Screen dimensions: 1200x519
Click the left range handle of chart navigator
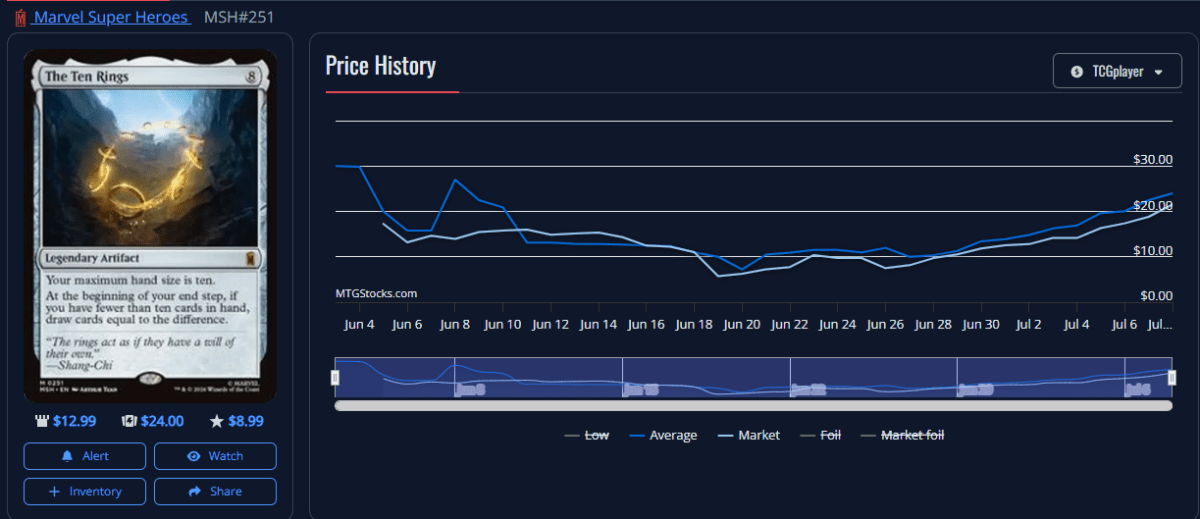335,377
